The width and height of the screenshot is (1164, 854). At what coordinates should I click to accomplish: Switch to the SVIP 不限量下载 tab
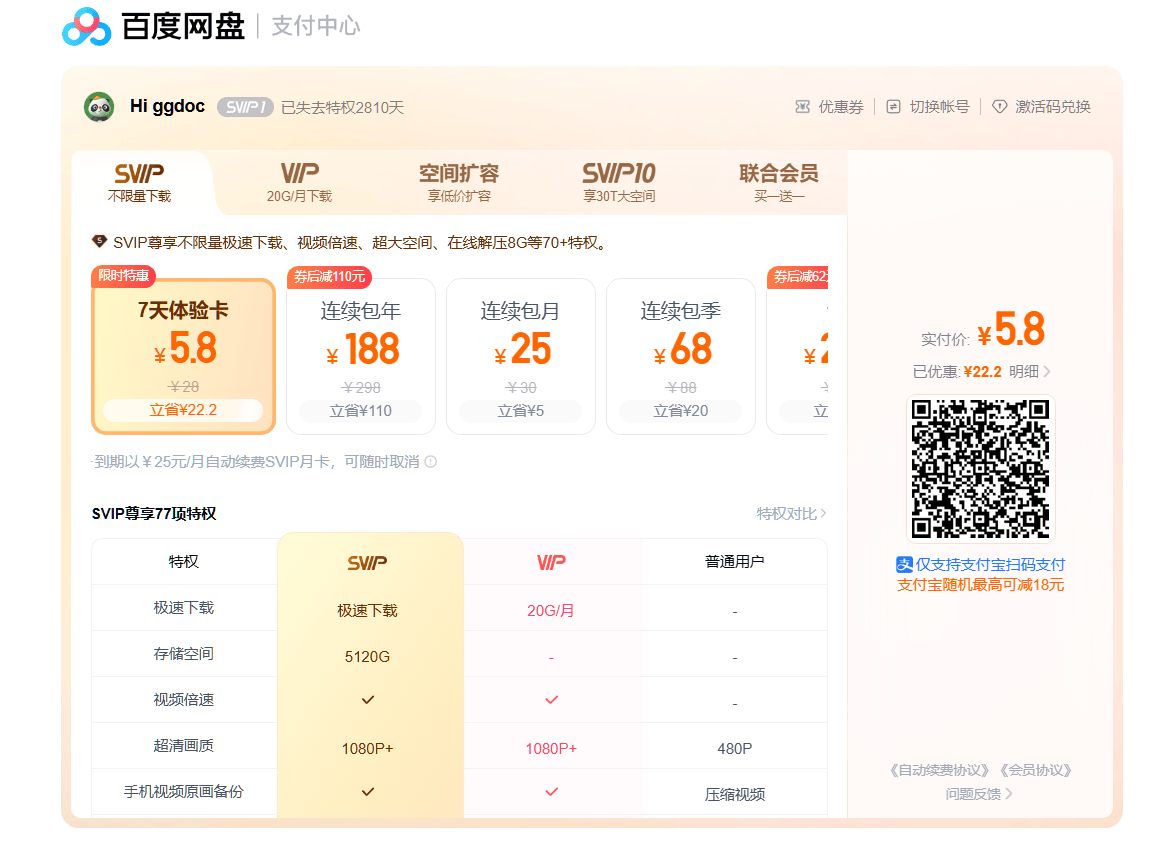140,183
